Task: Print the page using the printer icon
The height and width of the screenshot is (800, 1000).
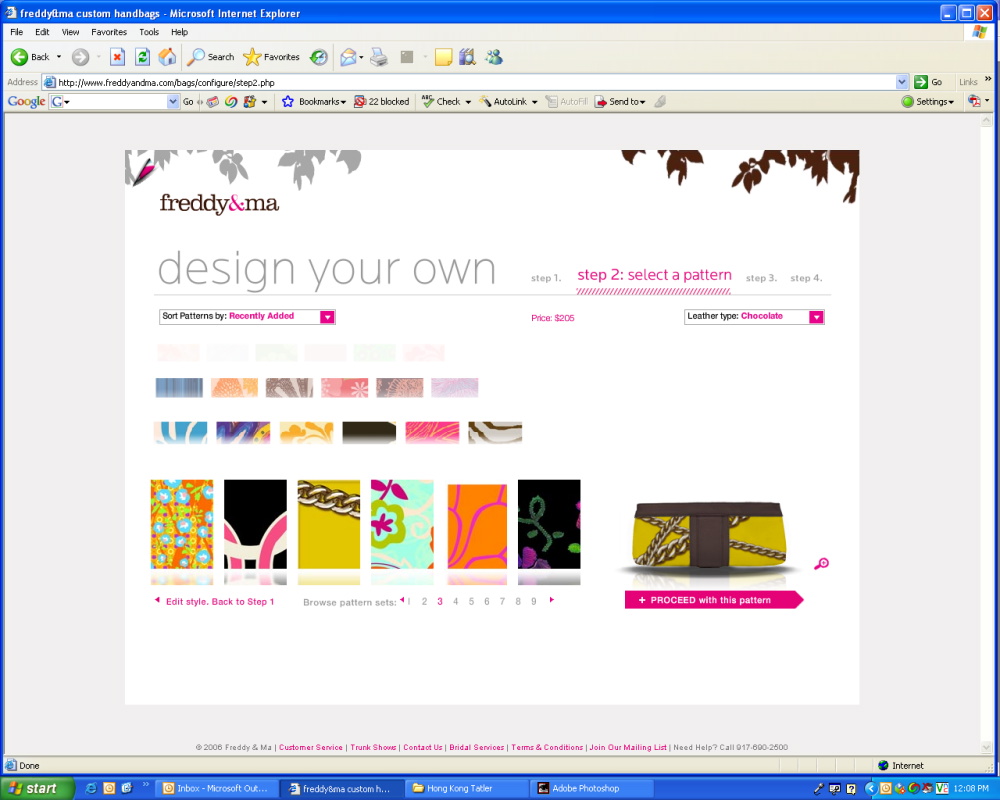Action: 379,57
